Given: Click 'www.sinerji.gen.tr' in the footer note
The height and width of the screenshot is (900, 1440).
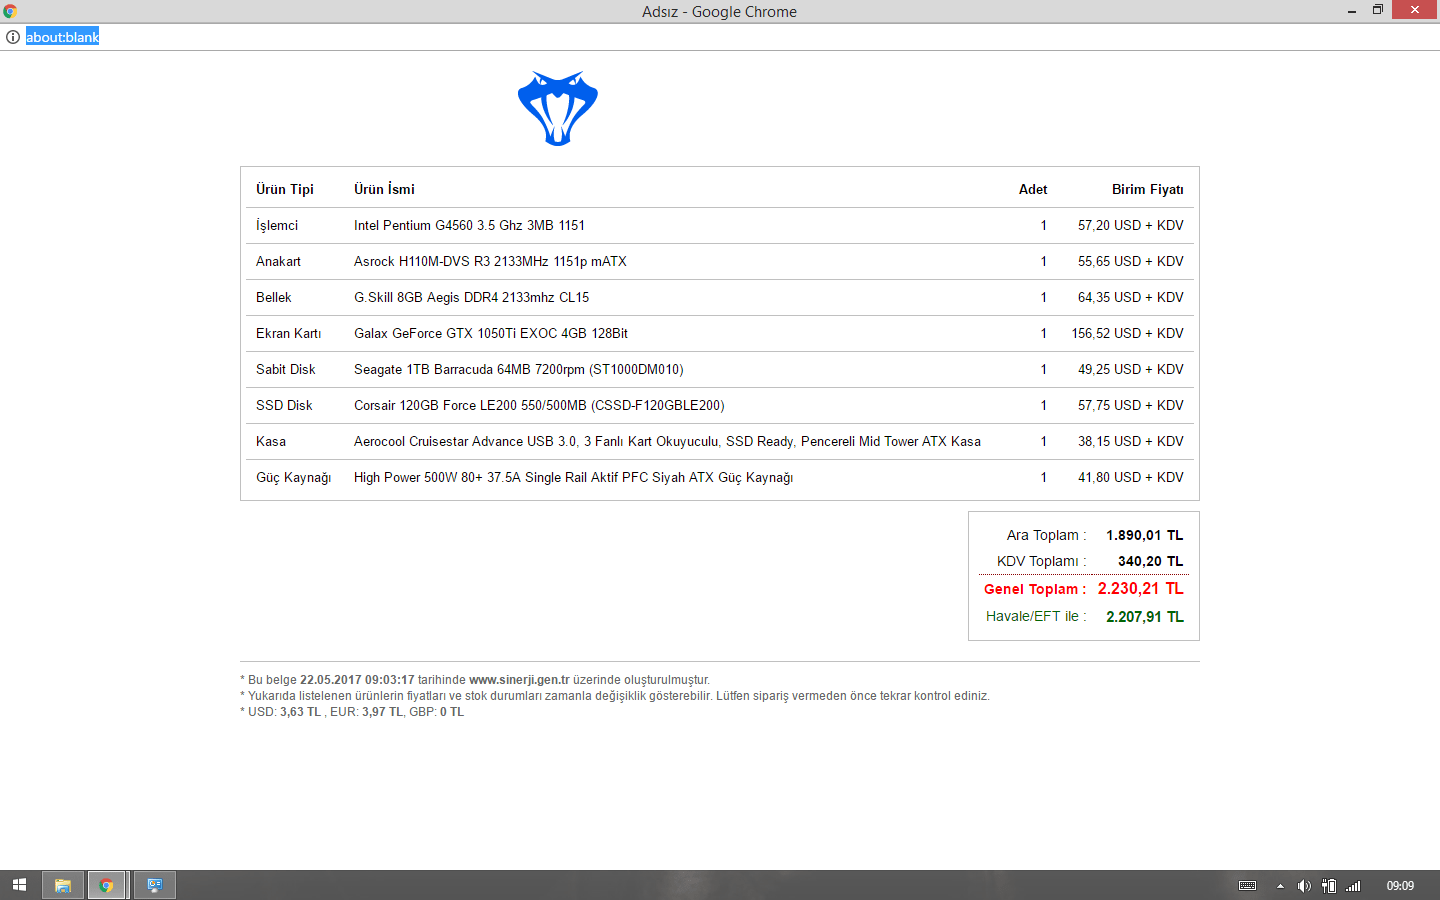Looking at the screenshot, I should tap(519, 680).
